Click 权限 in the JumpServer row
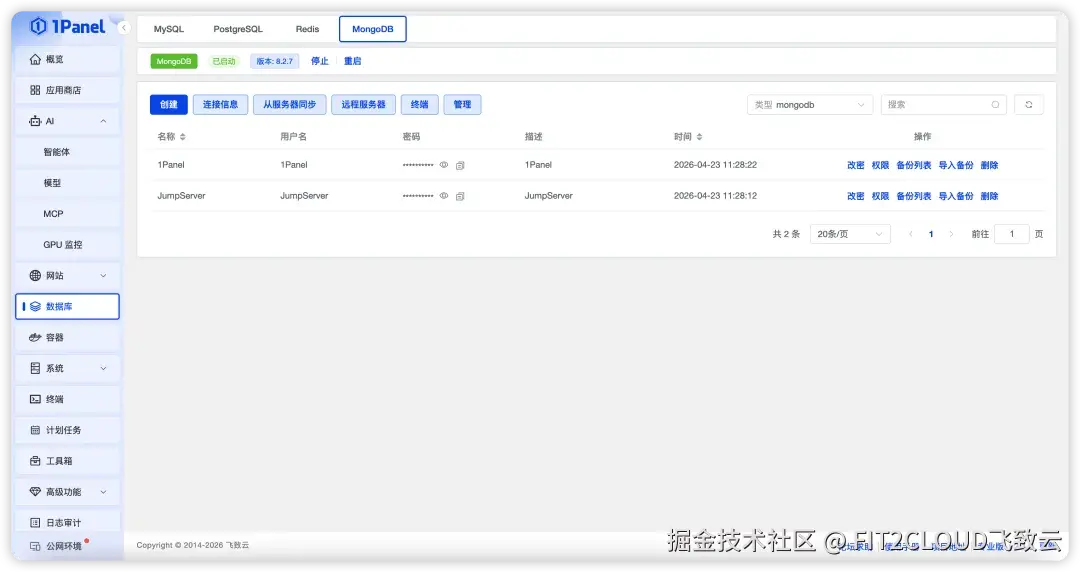The image size is (1080, 572). coord(880,196)
